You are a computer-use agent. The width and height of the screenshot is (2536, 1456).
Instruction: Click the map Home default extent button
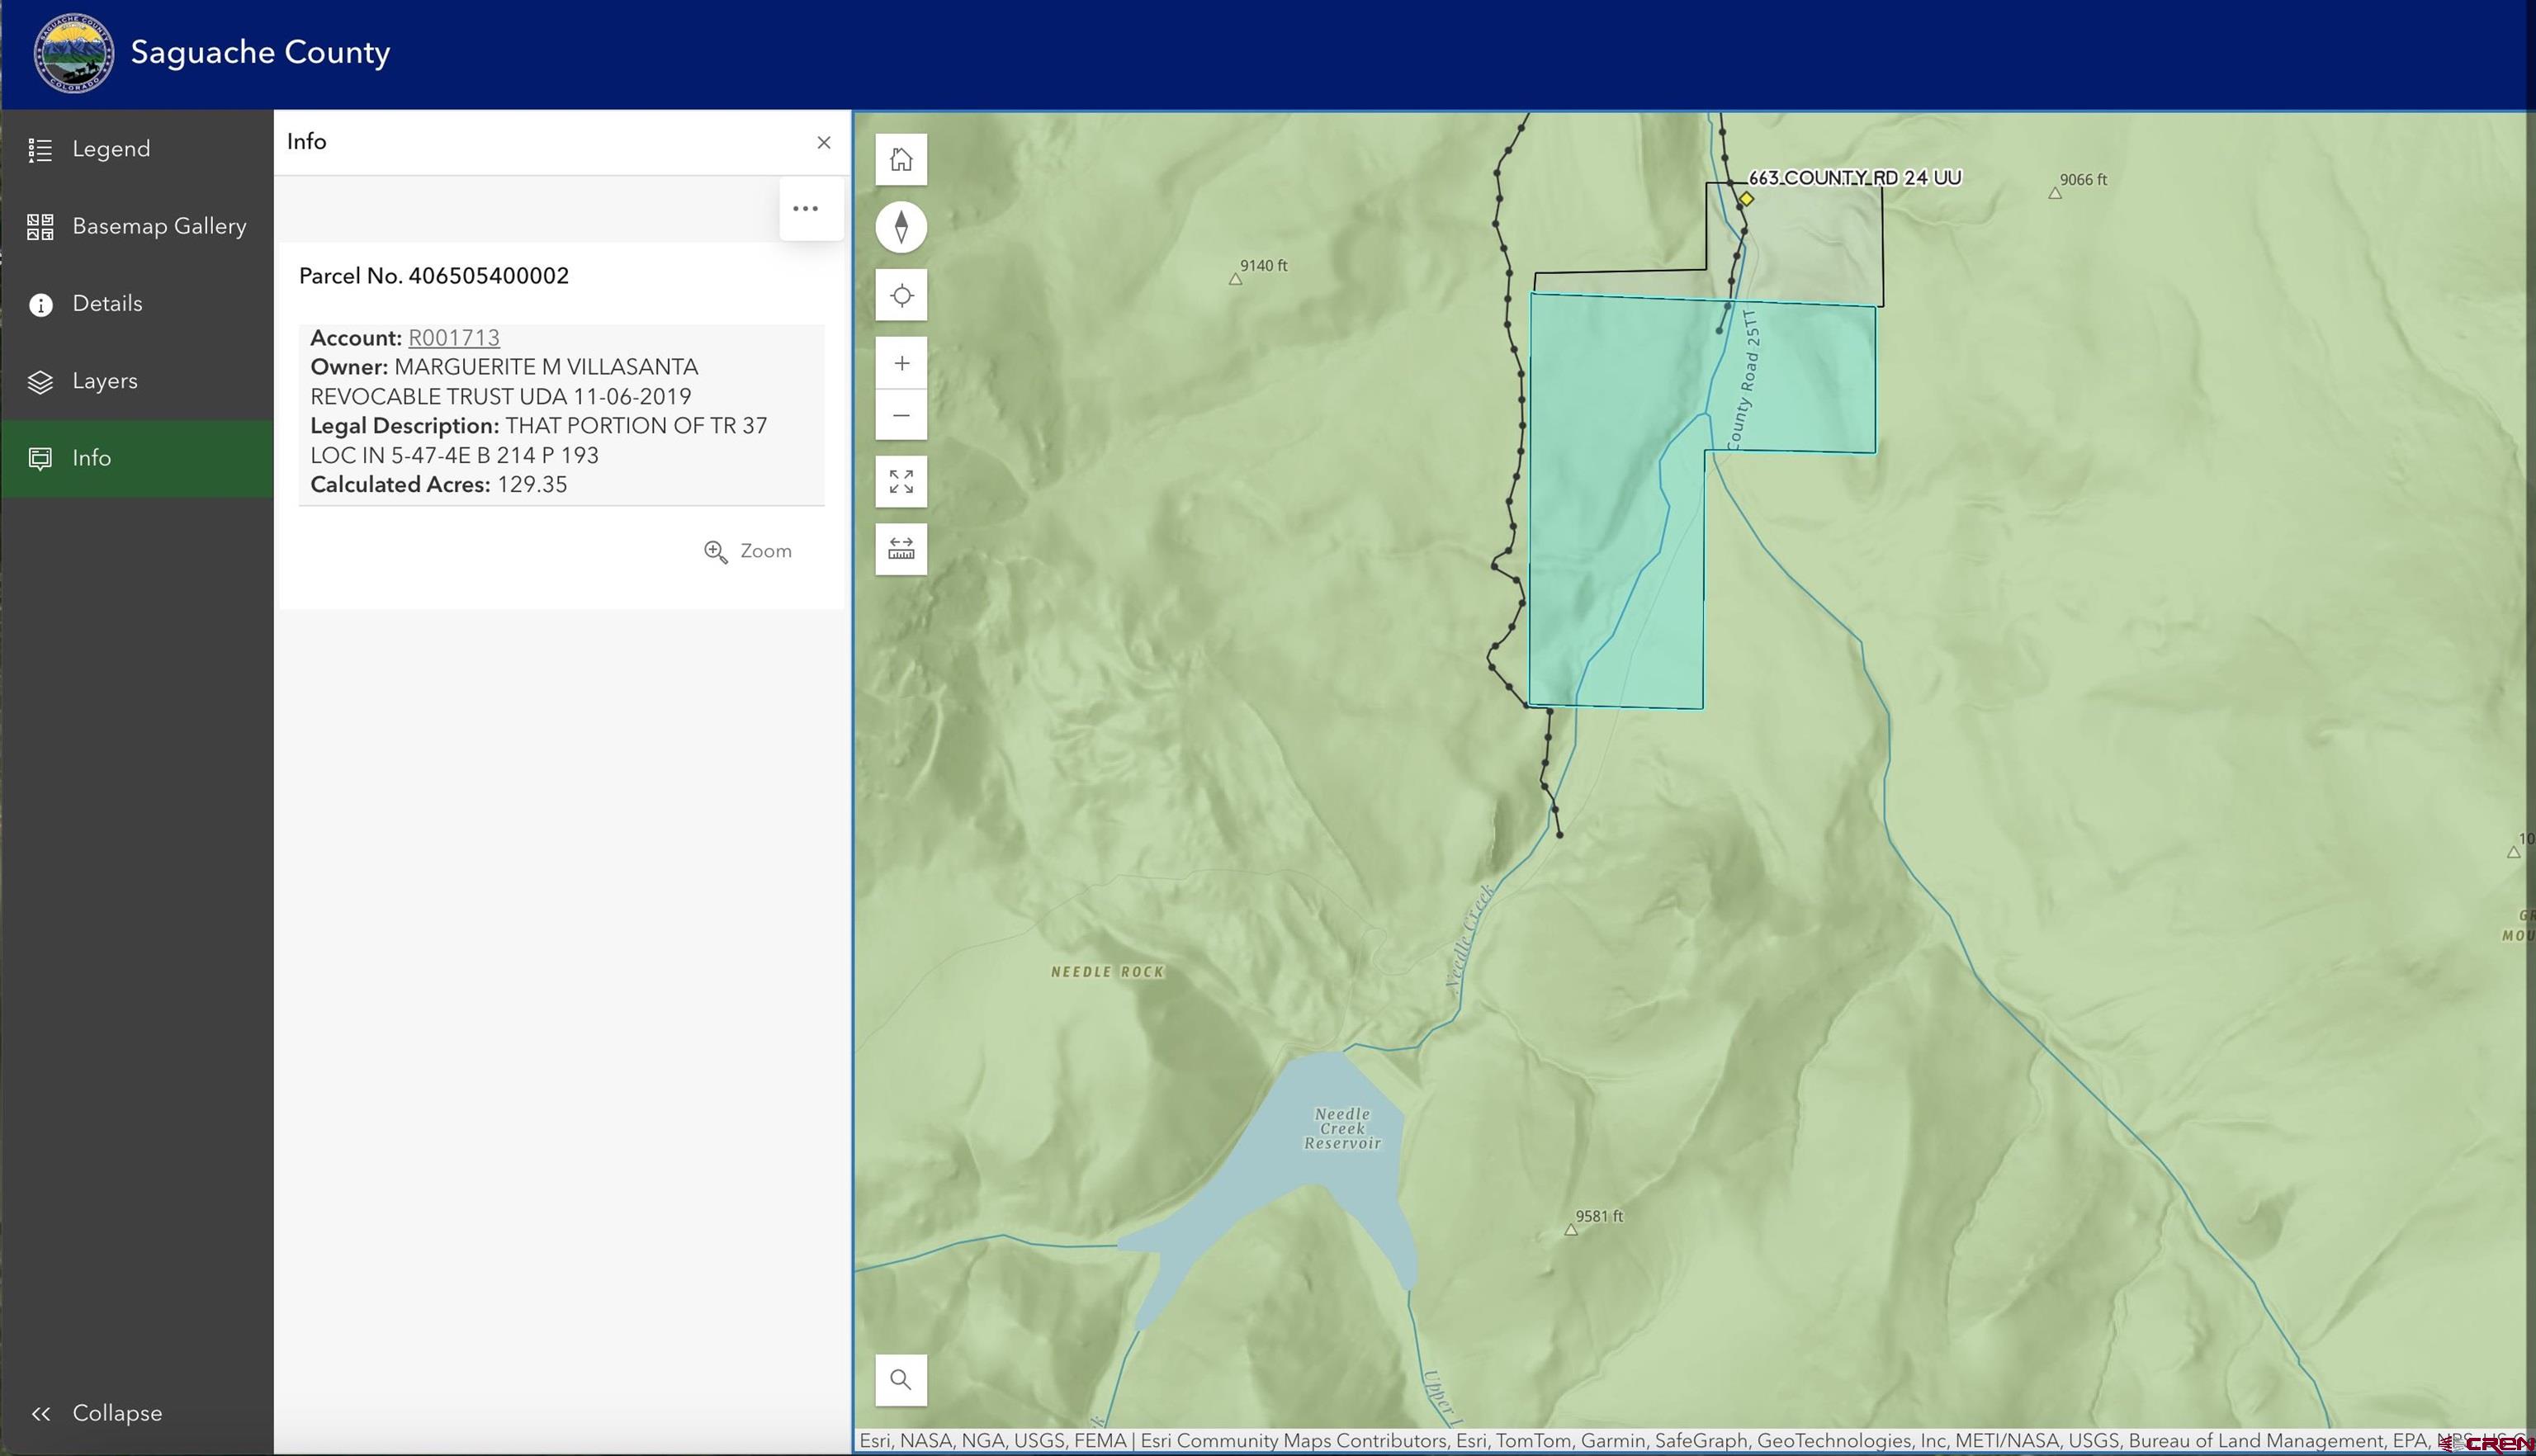[901, 160]
